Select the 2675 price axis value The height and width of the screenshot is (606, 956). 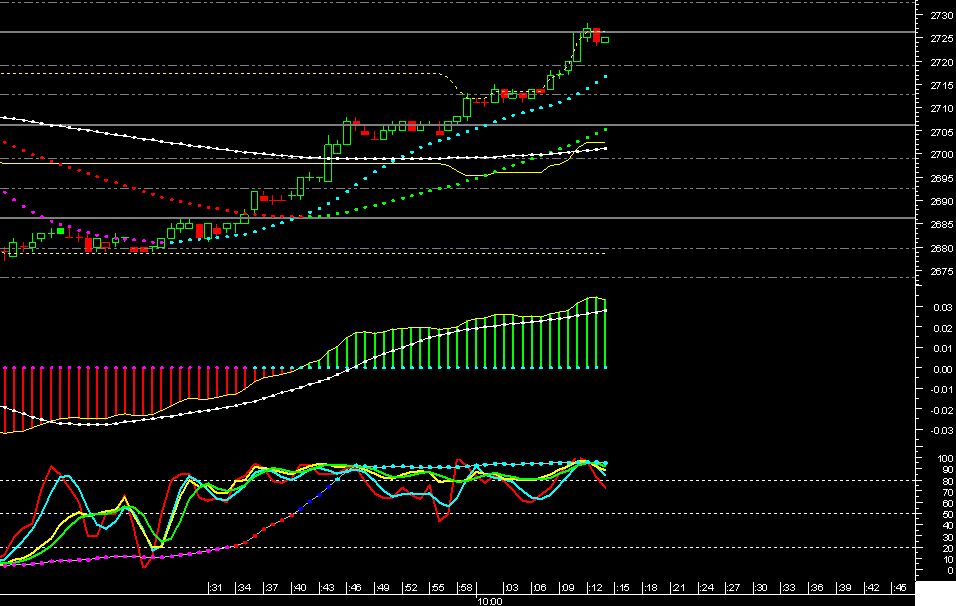941,271
